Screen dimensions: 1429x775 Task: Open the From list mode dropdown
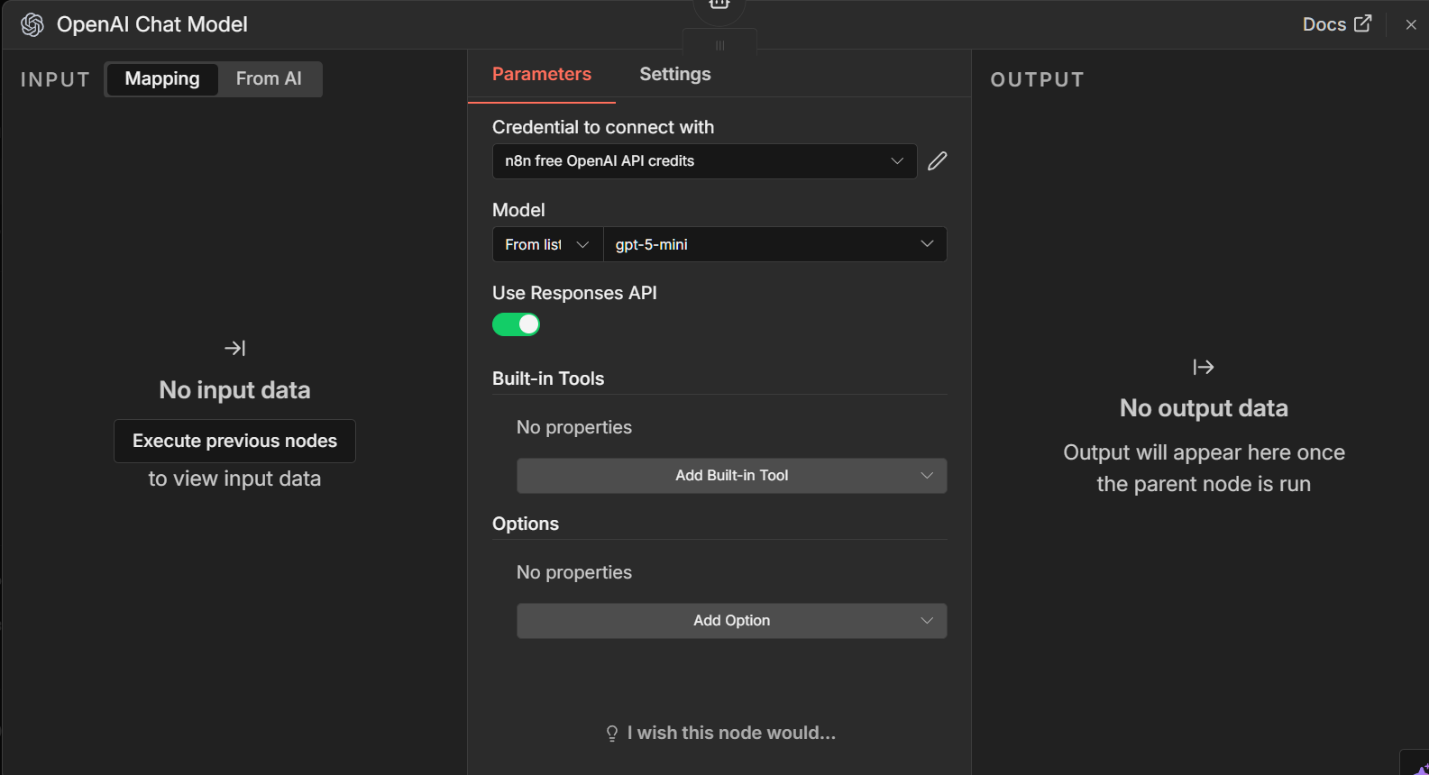click(x=547, y=244)
